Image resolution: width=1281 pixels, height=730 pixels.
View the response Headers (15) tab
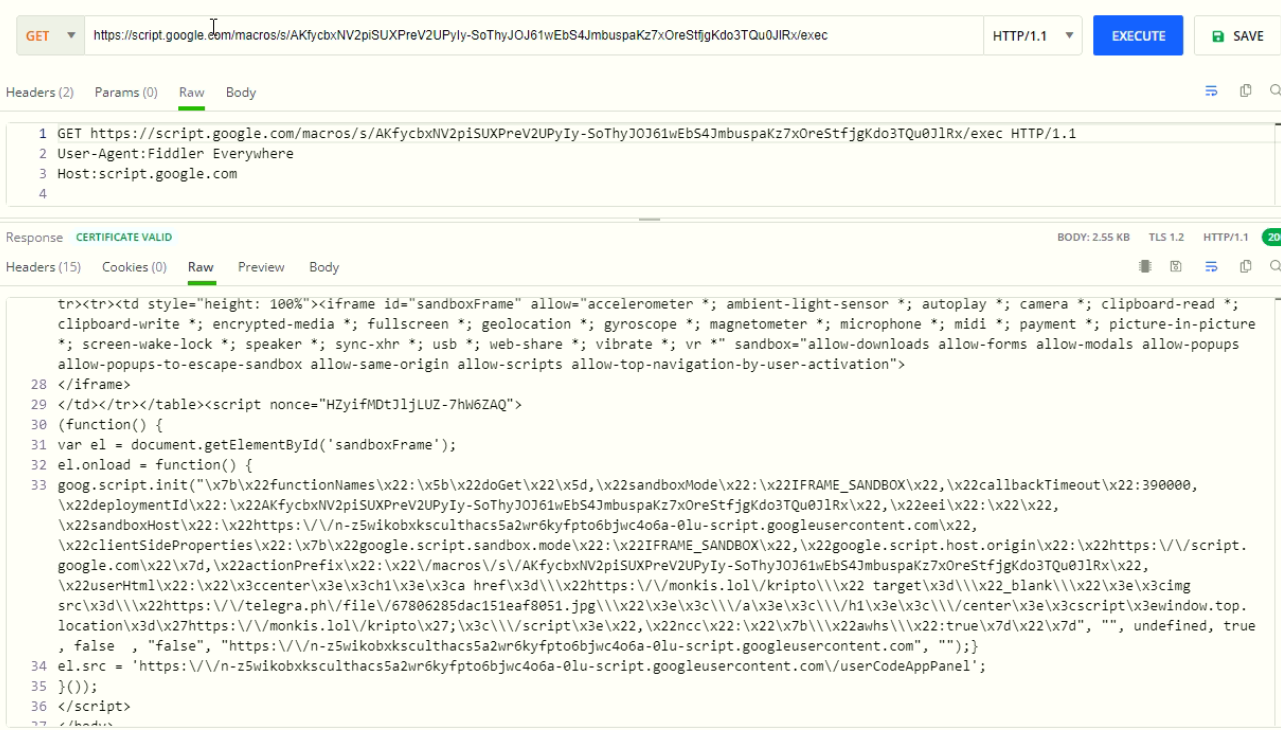[x=43, y=267]
